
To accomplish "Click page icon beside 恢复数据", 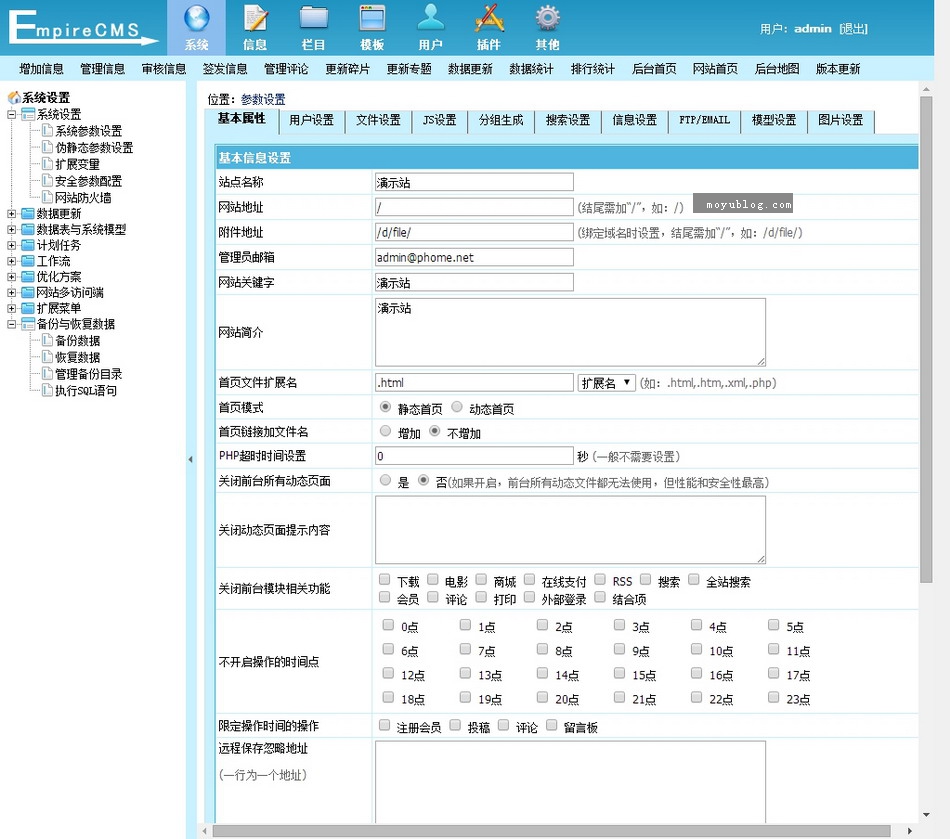I will pos(47,357).
